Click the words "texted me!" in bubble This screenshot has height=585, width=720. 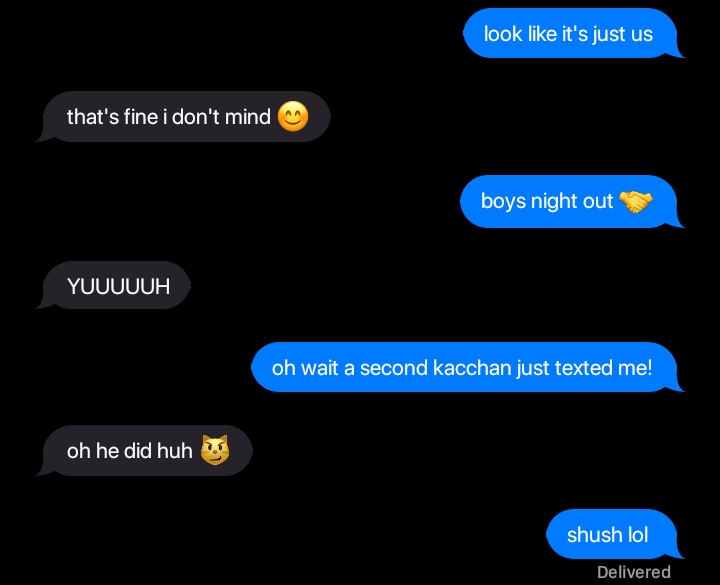coord(603,368)
